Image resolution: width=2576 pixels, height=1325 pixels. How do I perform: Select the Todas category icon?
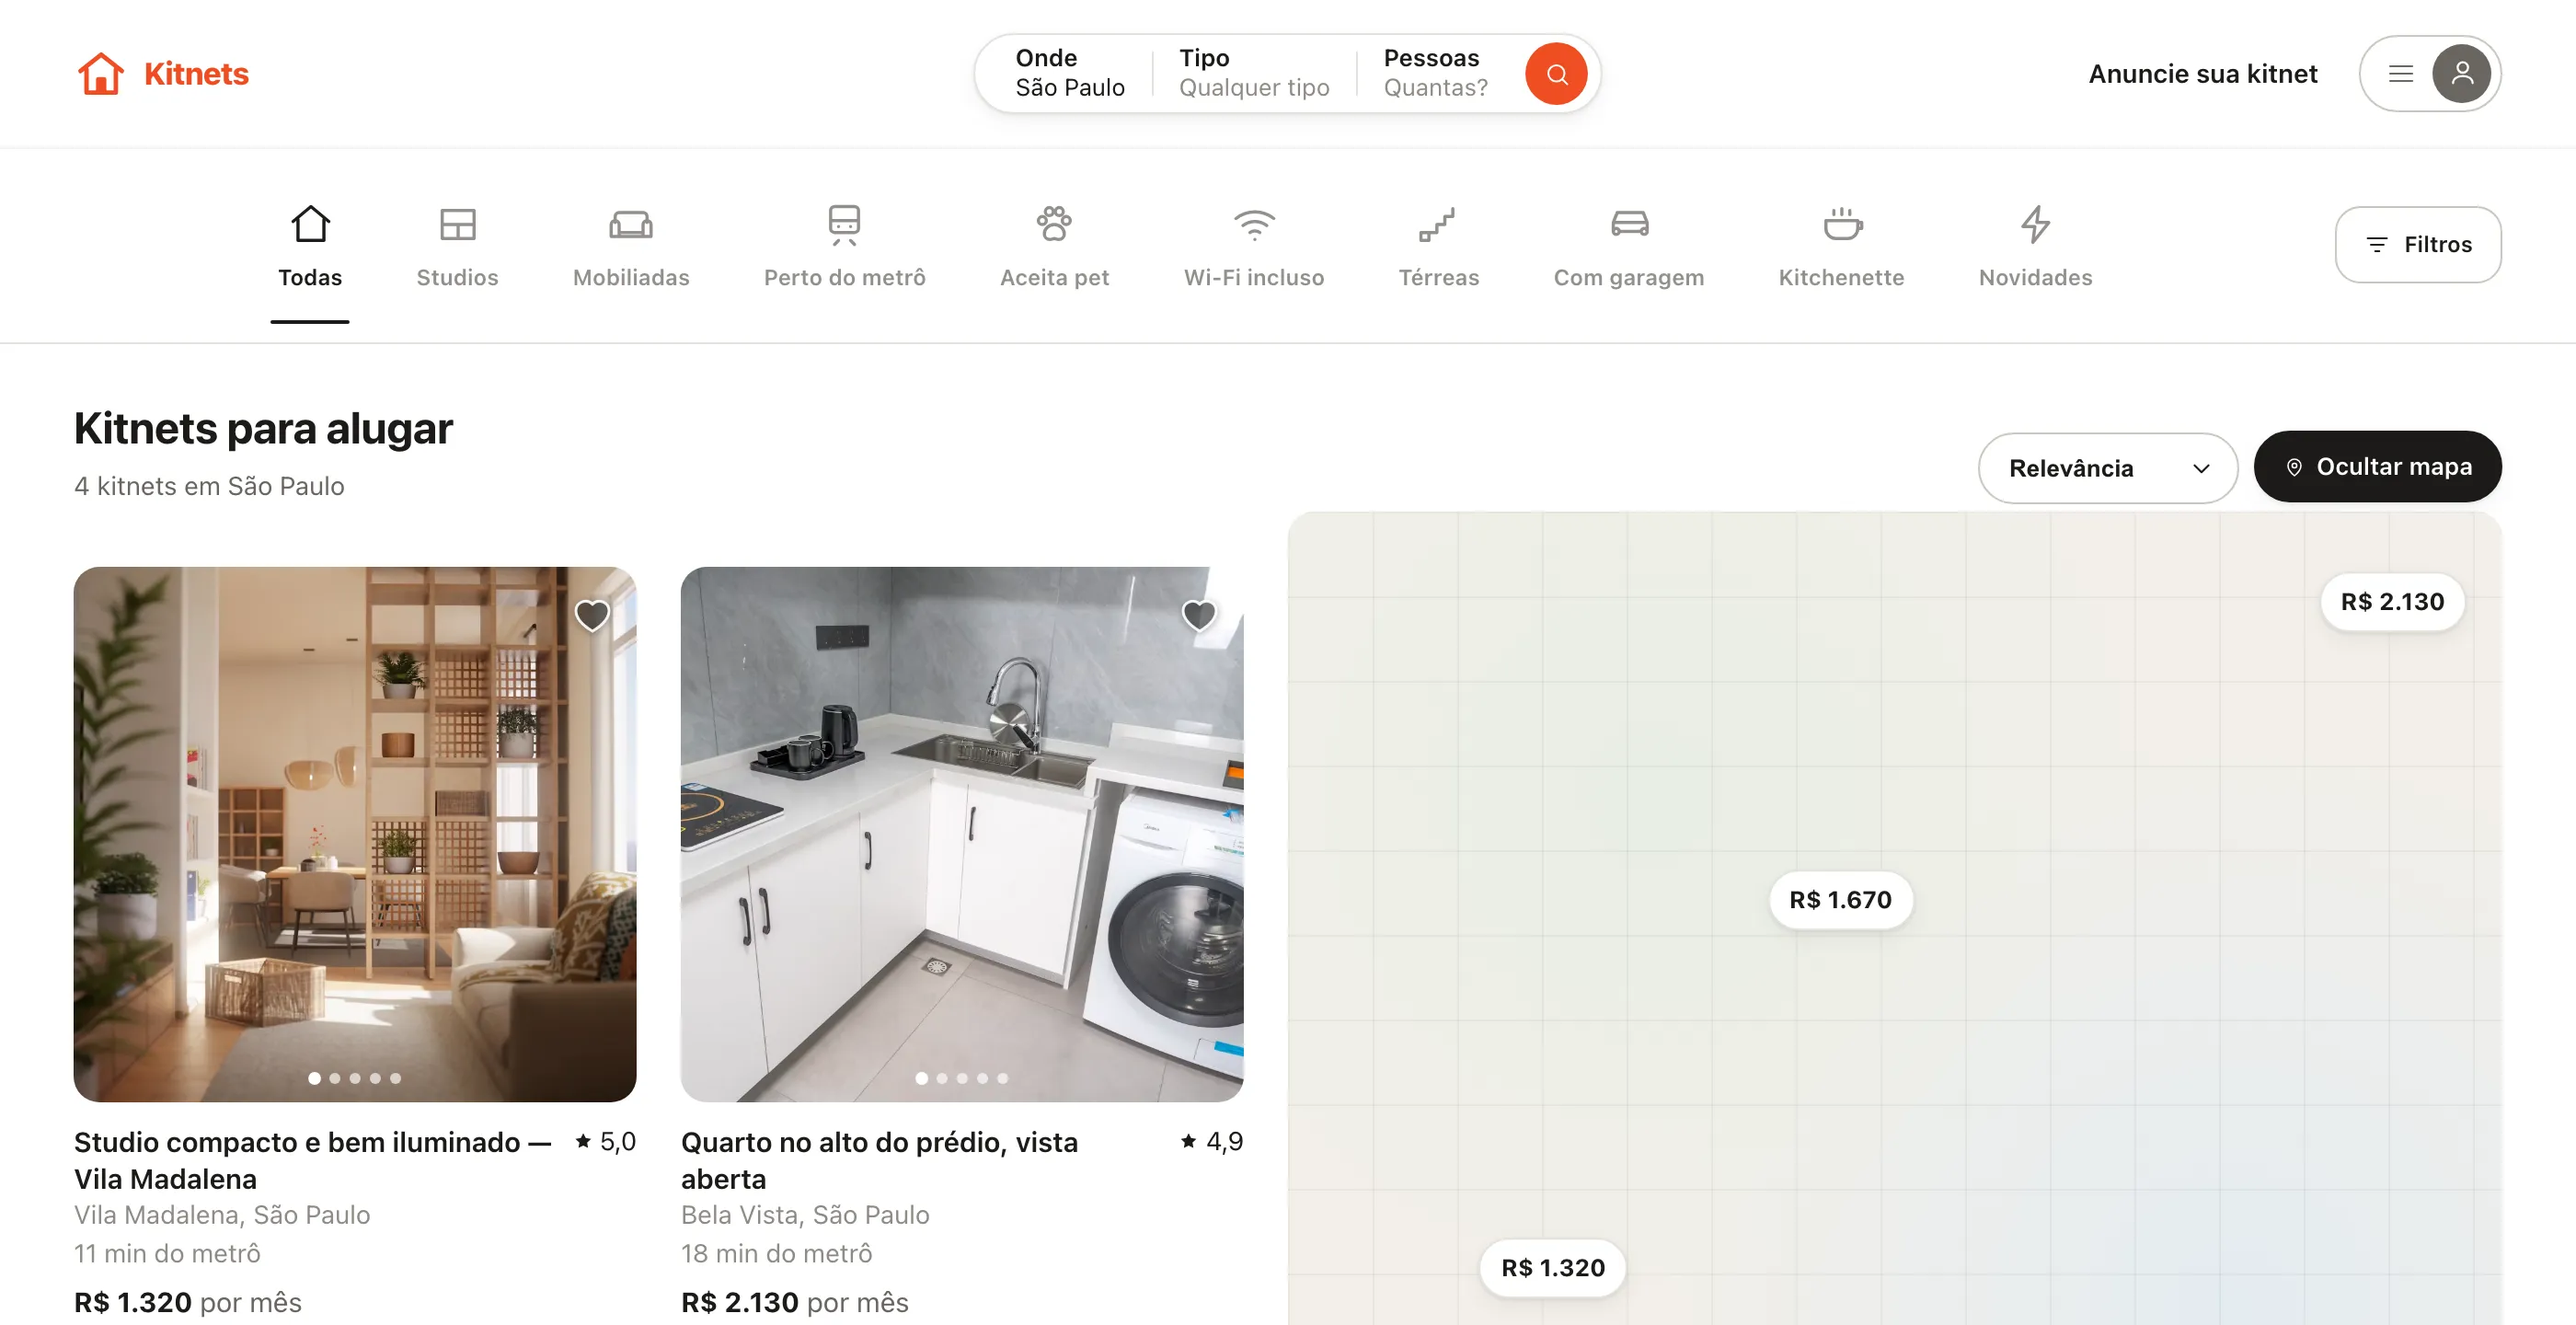click(x=310, y=224)
